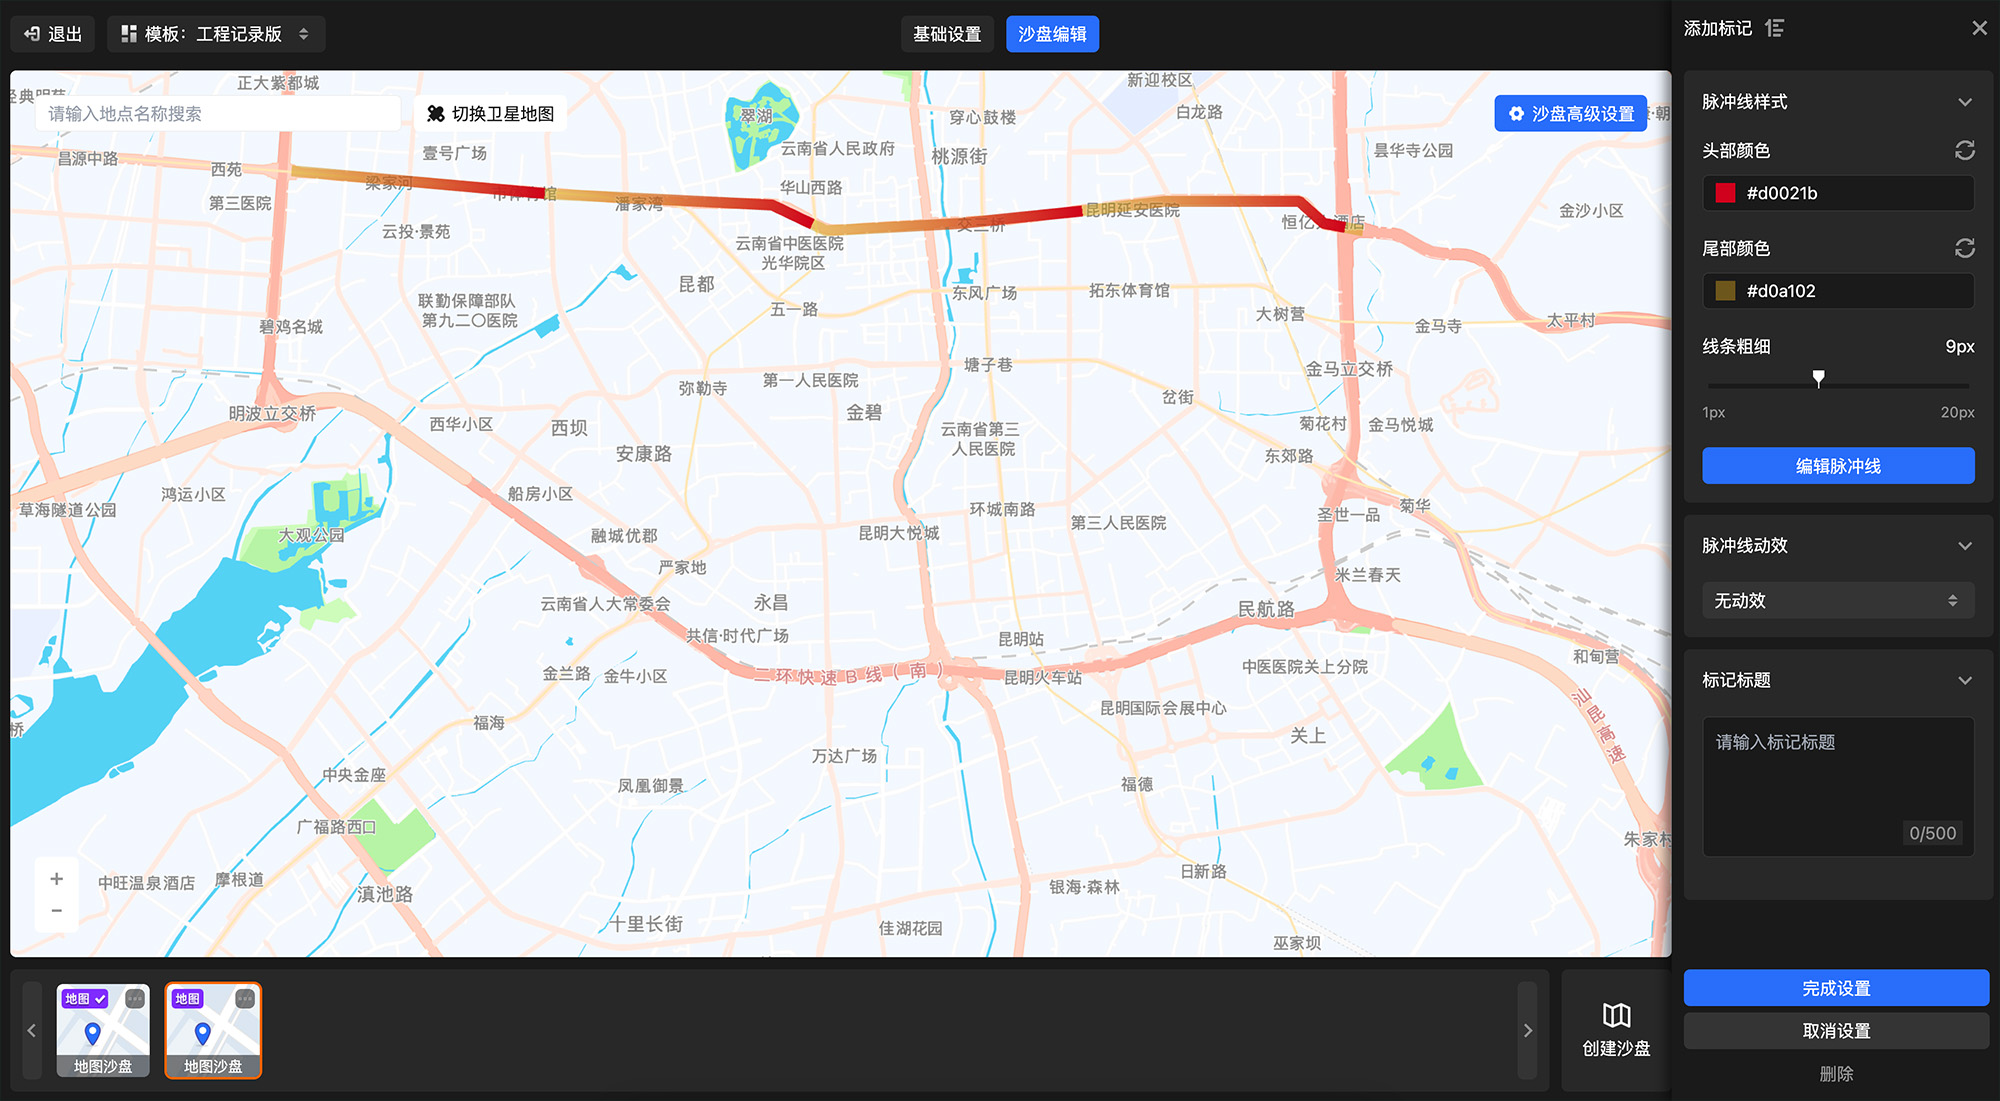Zoom in the map with plus button
This screenshot has width=2000, height=1101.
coord(57,879)
